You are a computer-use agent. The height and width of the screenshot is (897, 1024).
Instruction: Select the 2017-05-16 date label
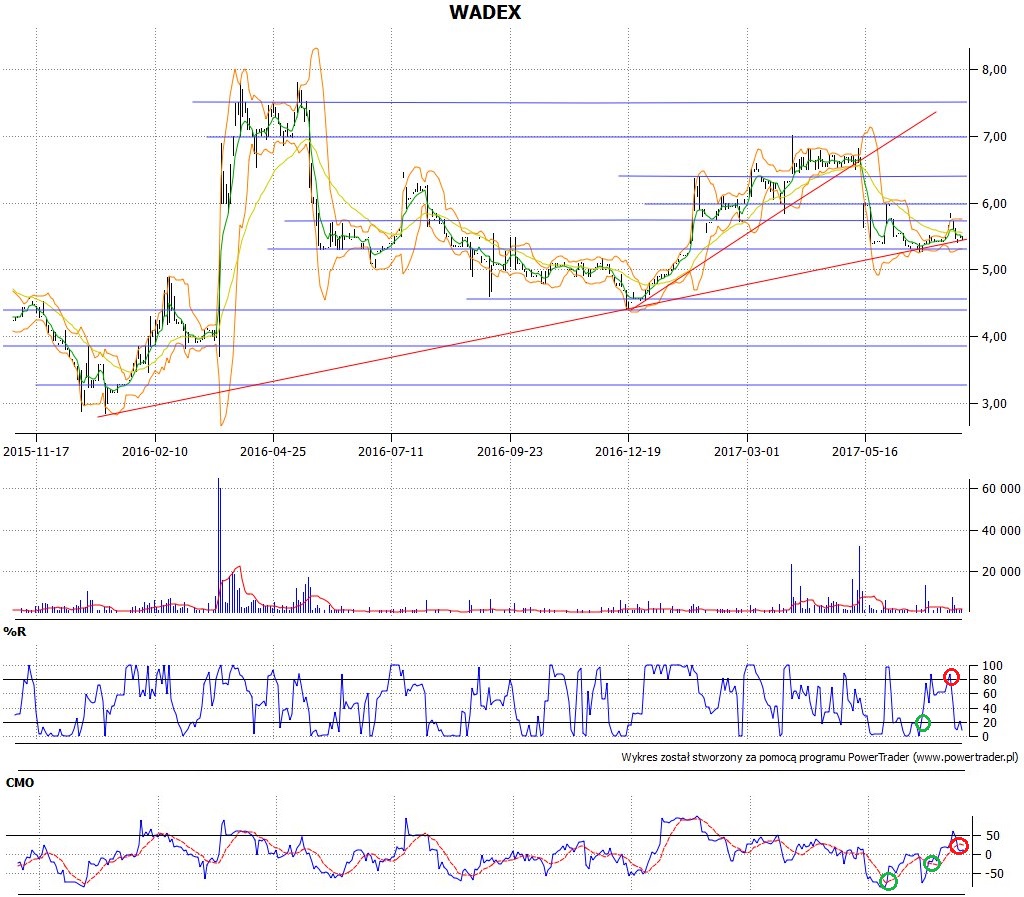tap(865, 451)
